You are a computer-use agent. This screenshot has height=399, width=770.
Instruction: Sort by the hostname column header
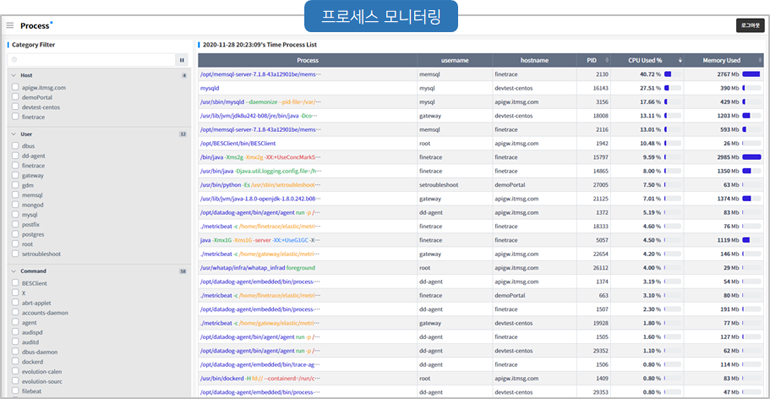click(534, 60)
